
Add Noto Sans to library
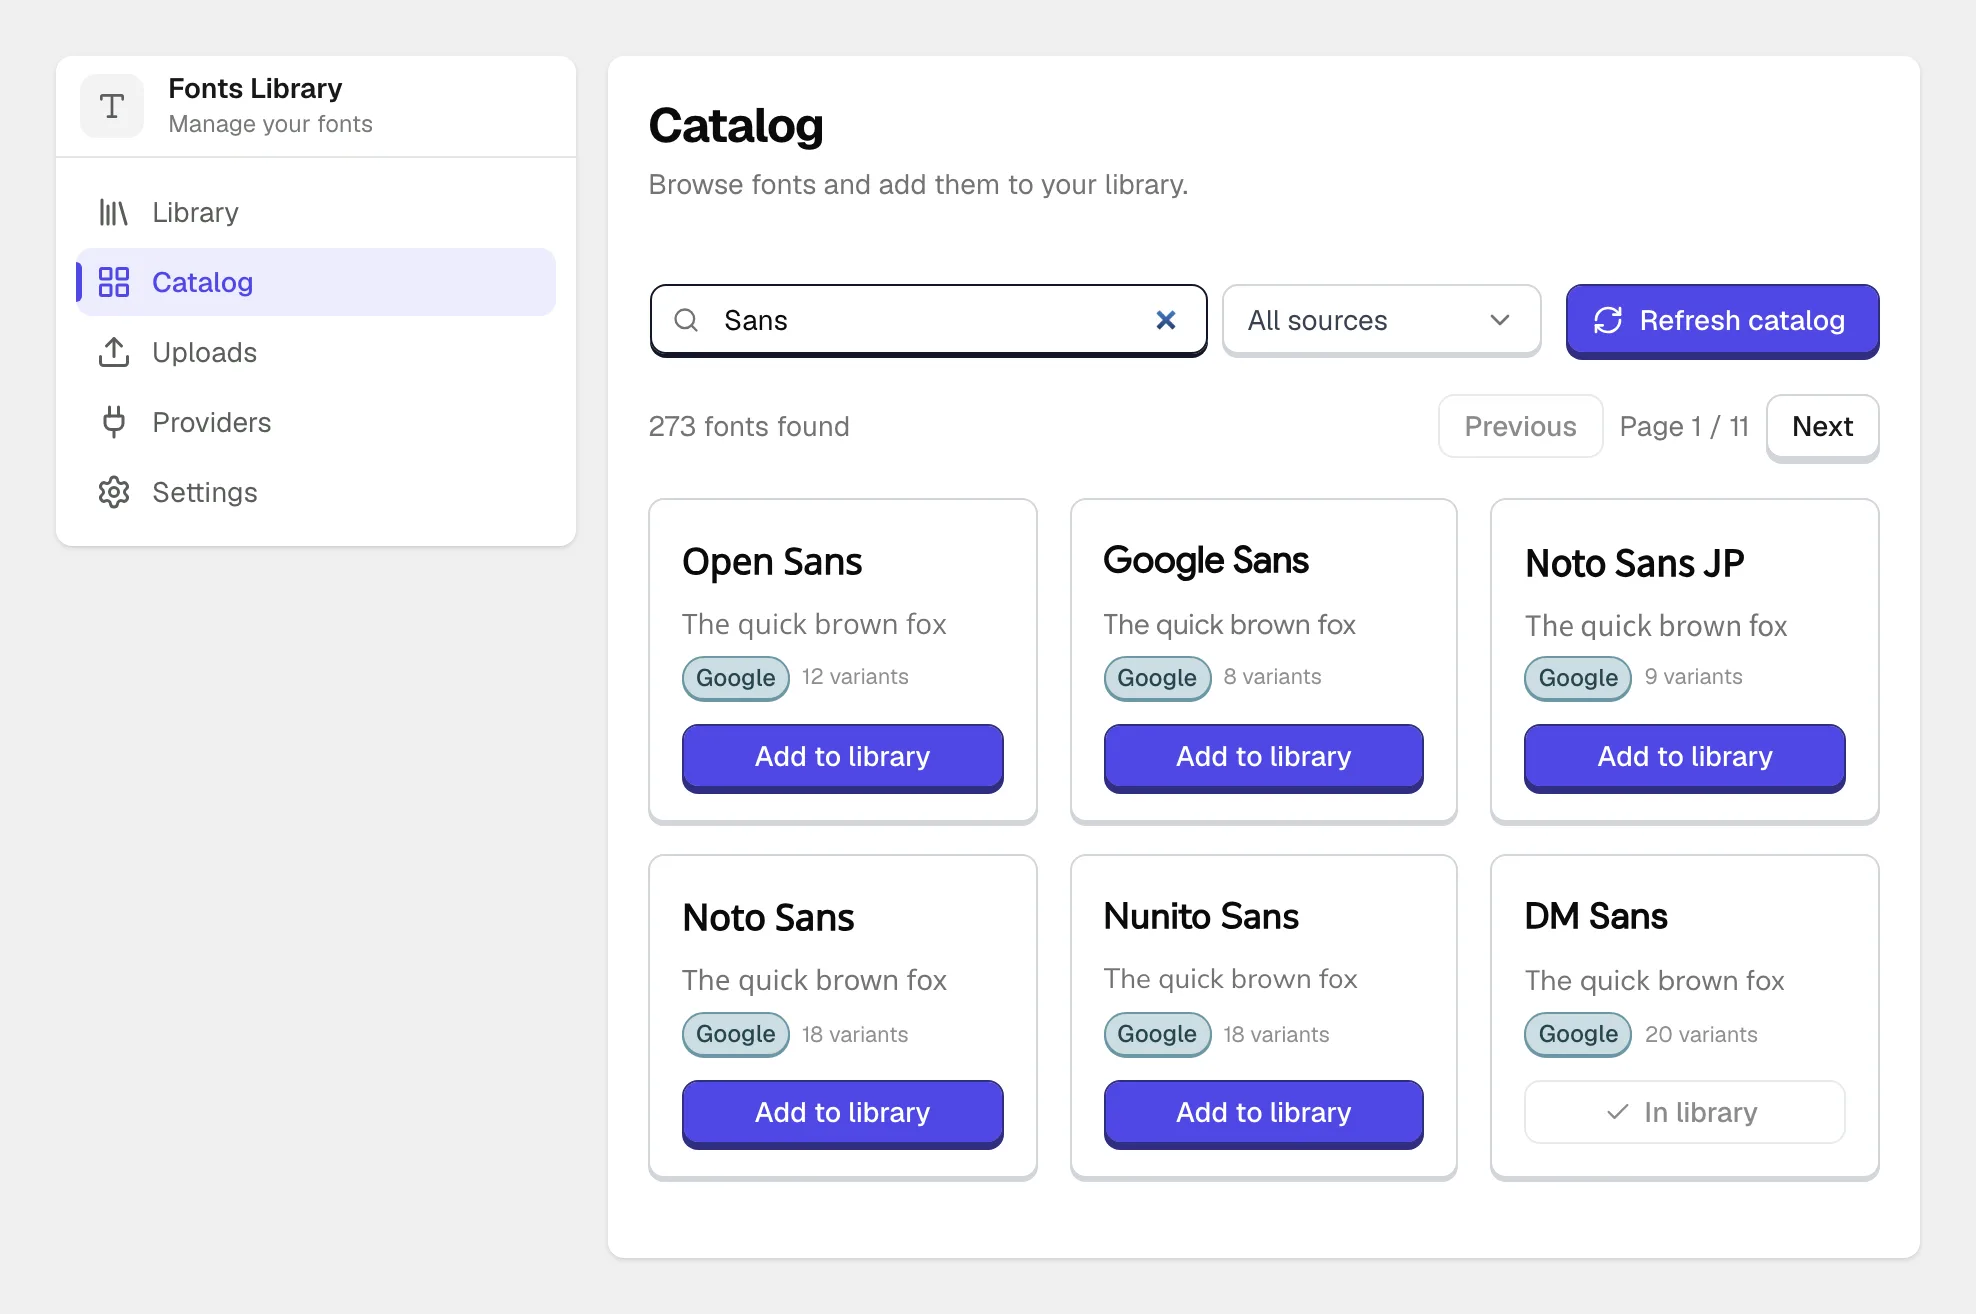point(842,1113)
